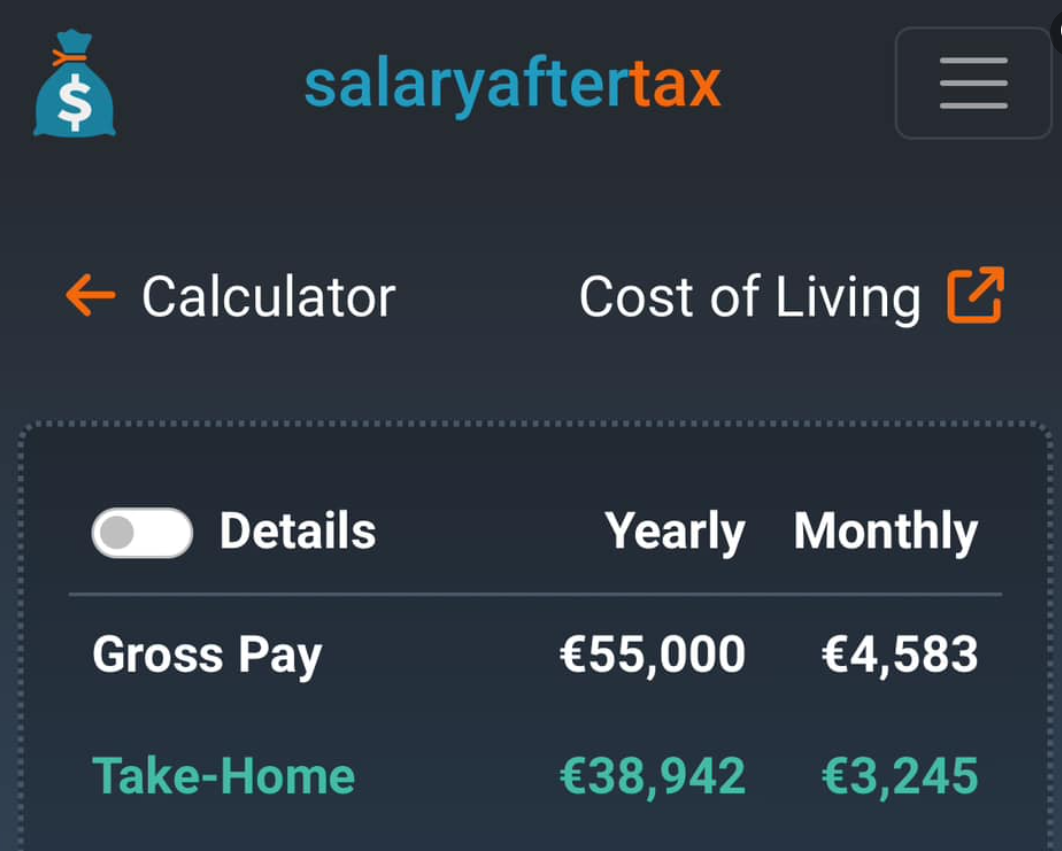Click the monthly gross pay €4,583

pyautogui.click(x=899, y=655)
